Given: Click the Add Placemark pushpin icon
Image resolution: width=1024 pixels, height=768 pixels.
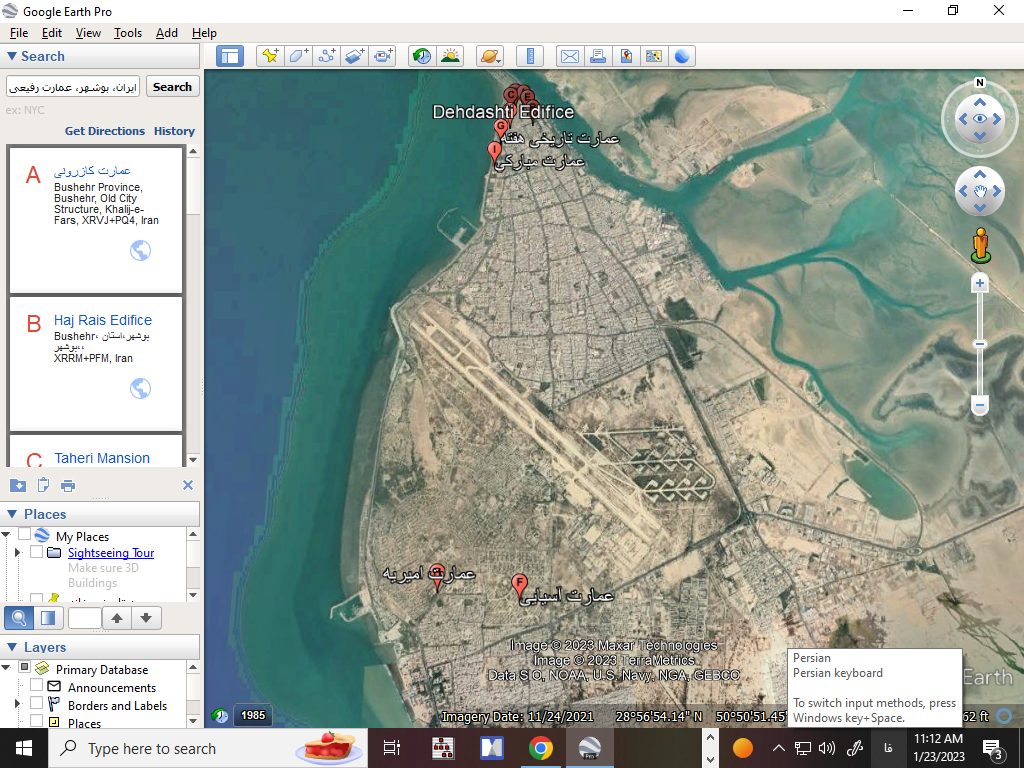Looking at the screenshot, I should coord(269,56).
